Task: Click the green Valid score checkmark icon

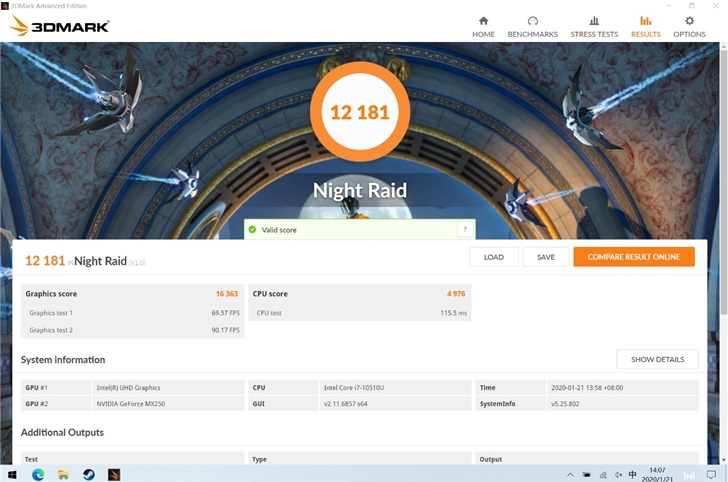Action: (253, 229)
